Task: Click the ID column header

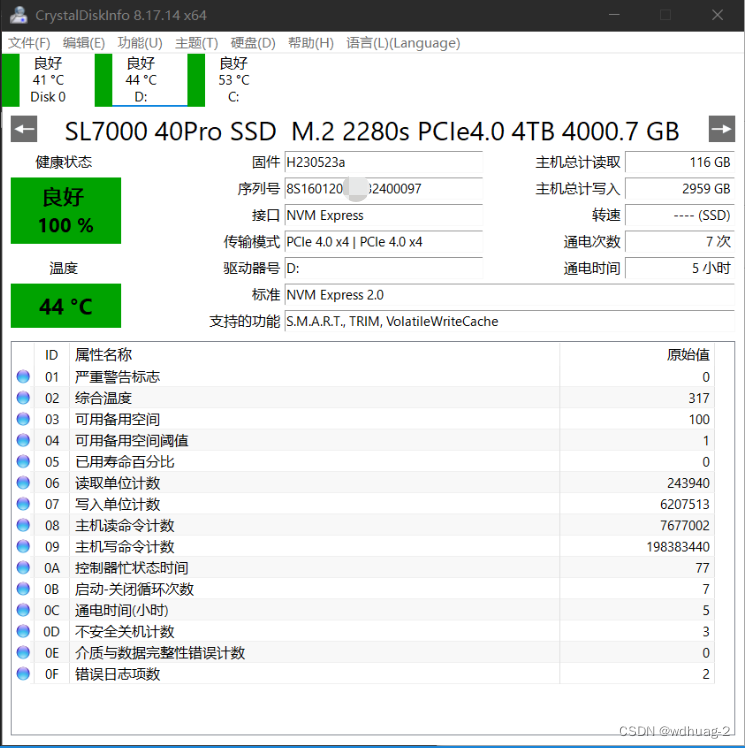Action: point(52,355)
